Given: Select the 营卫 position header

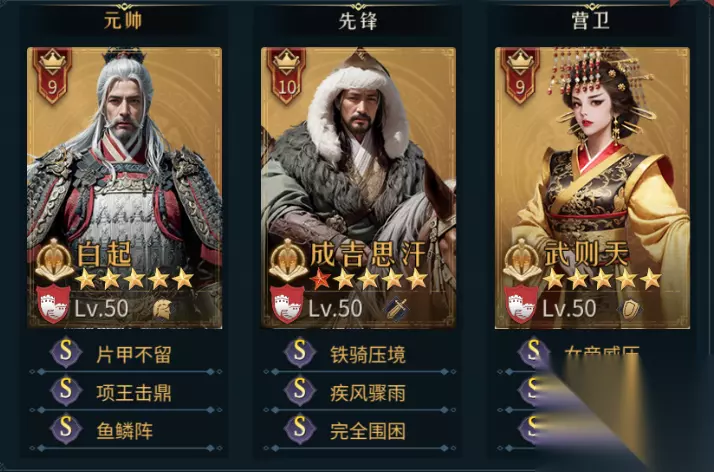Looking at the screenshot, I should [591, 21].
